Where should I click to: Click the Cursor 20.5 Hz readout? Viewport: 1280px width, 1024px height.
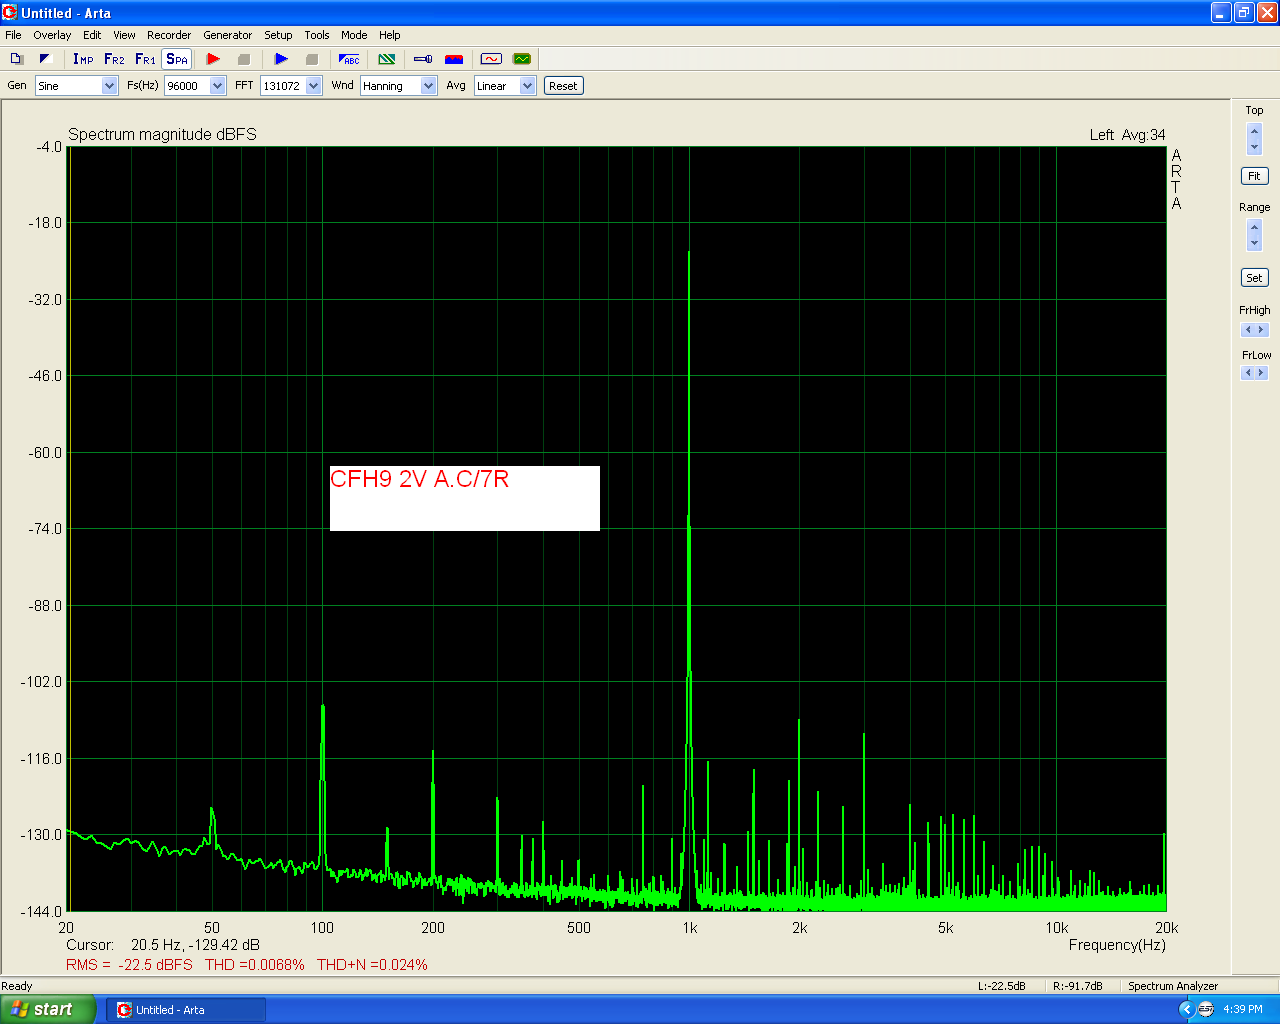click(x=163, y=945)
